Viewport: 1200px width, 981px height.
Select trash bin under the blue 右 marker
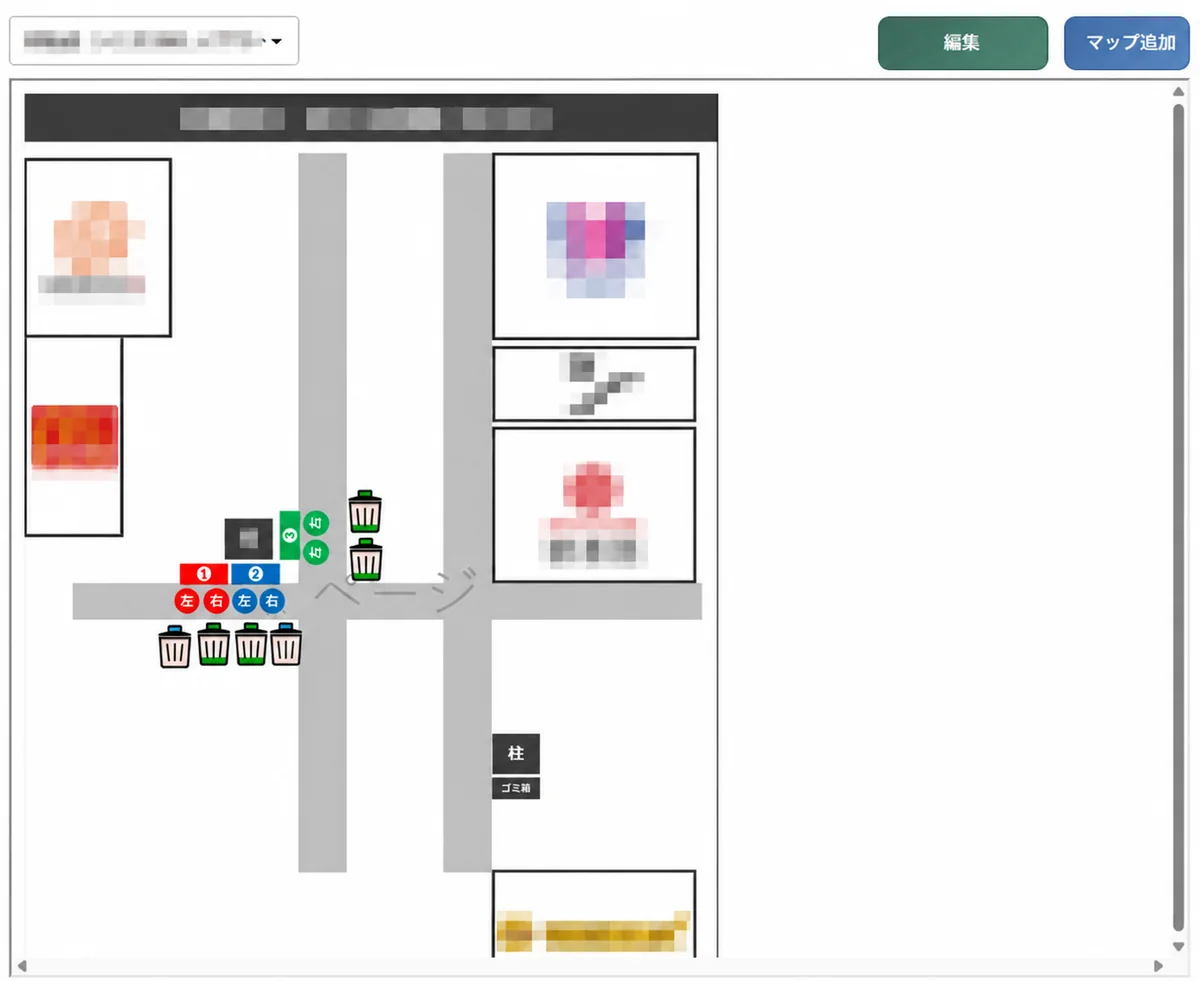(x=286, y=645)
